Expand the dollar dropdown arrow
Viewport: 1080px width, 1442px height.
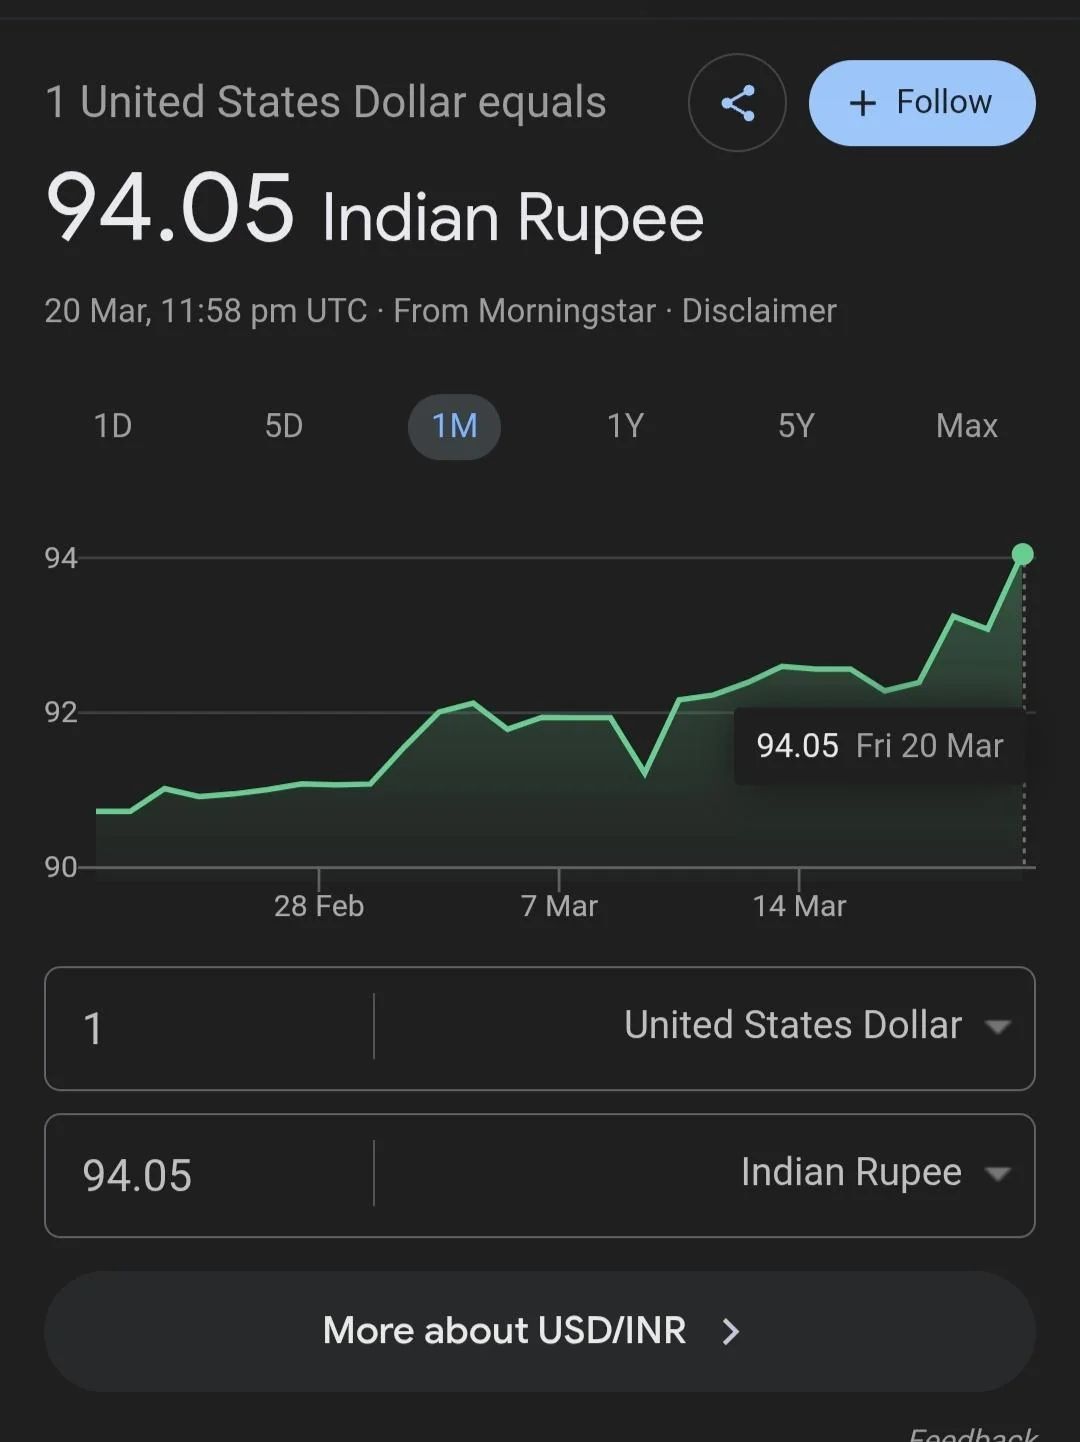point(997,1027)
